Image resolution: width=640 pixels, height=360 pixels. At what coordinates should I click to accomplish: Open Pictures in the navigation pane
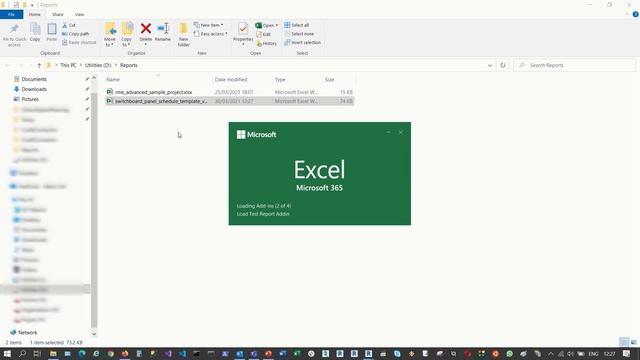coord(30,99)
